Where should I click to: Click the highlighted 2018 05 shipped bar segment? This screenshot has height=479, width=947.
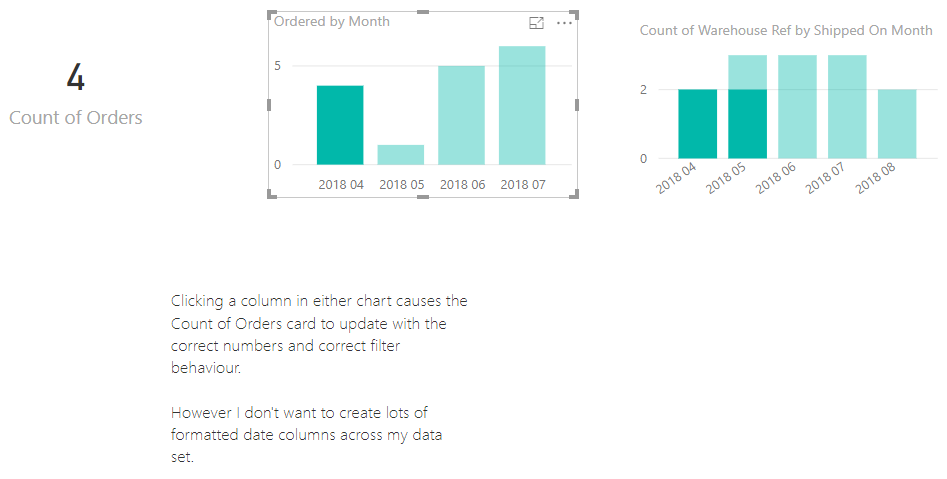click(747, 124)
